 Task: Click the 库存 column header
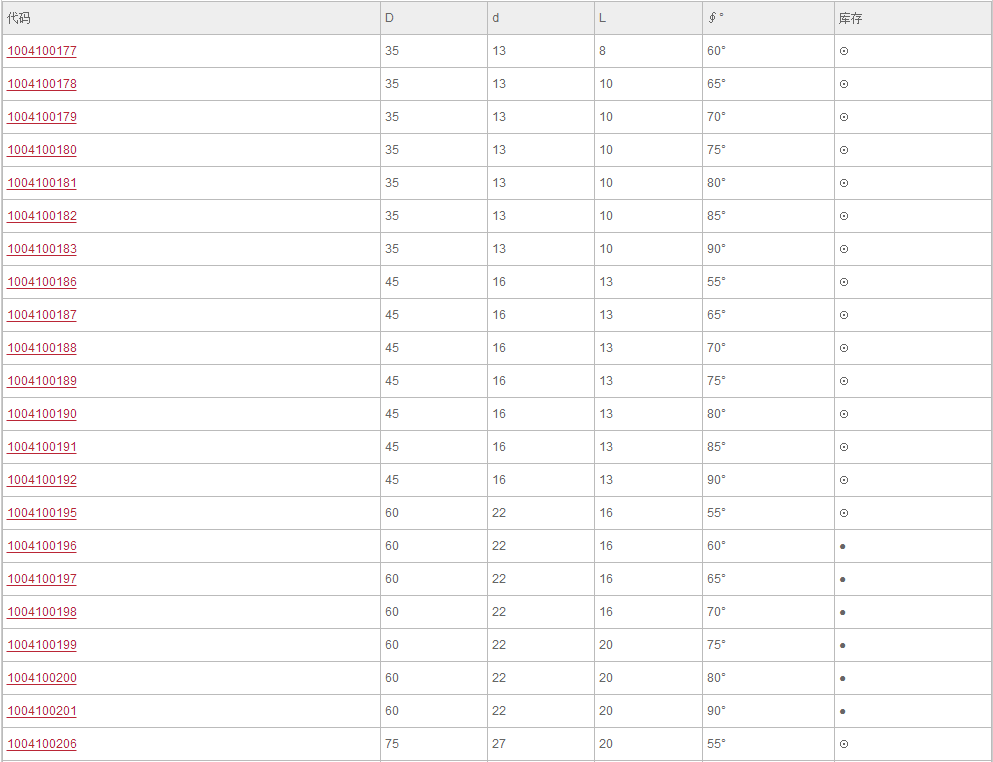coord(851,18)
